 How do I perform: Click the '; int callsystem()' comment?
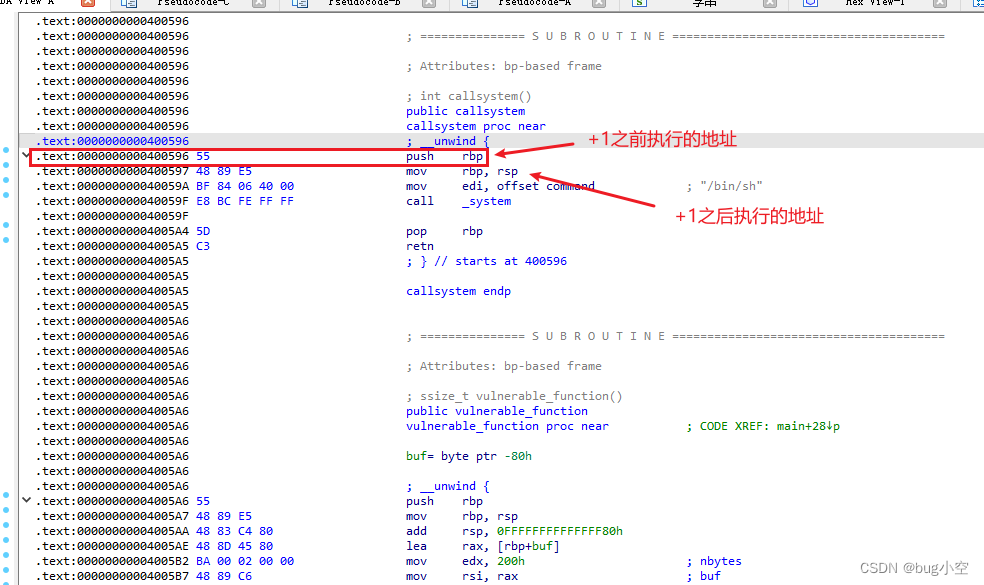[469, 96]
